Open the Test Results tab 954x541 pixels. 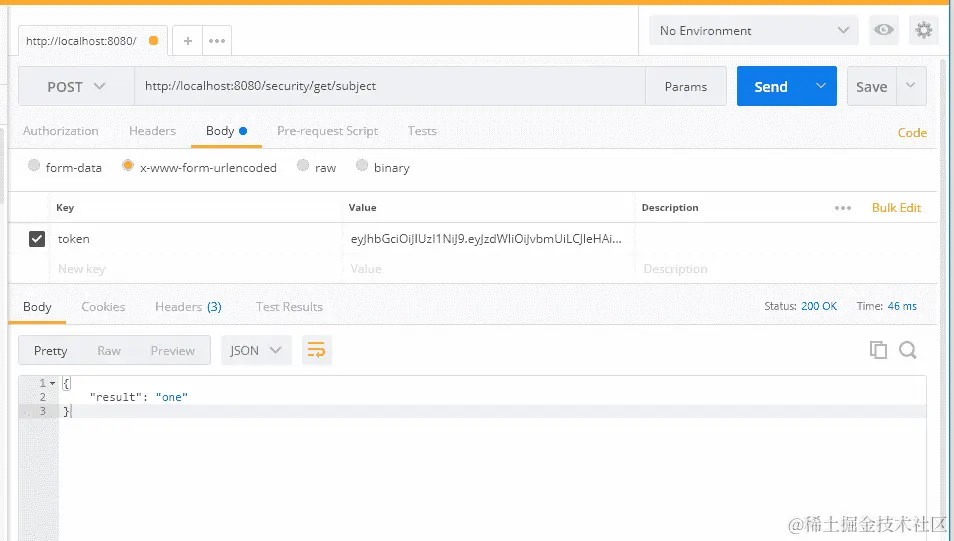289,307
